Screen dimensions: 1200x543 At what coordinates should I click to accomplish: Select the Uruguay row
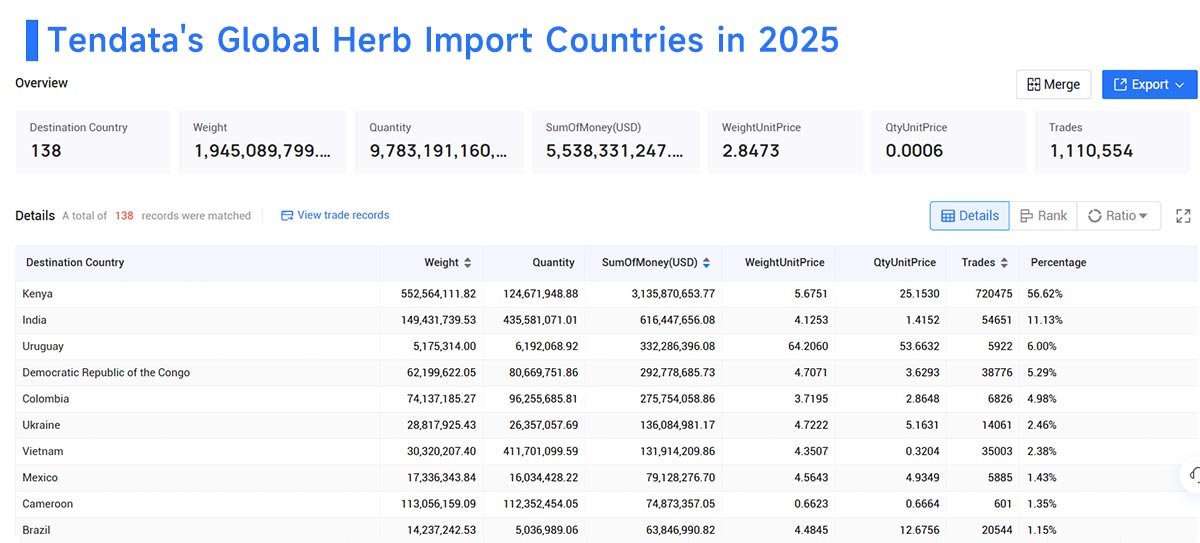tap(607, 346)
